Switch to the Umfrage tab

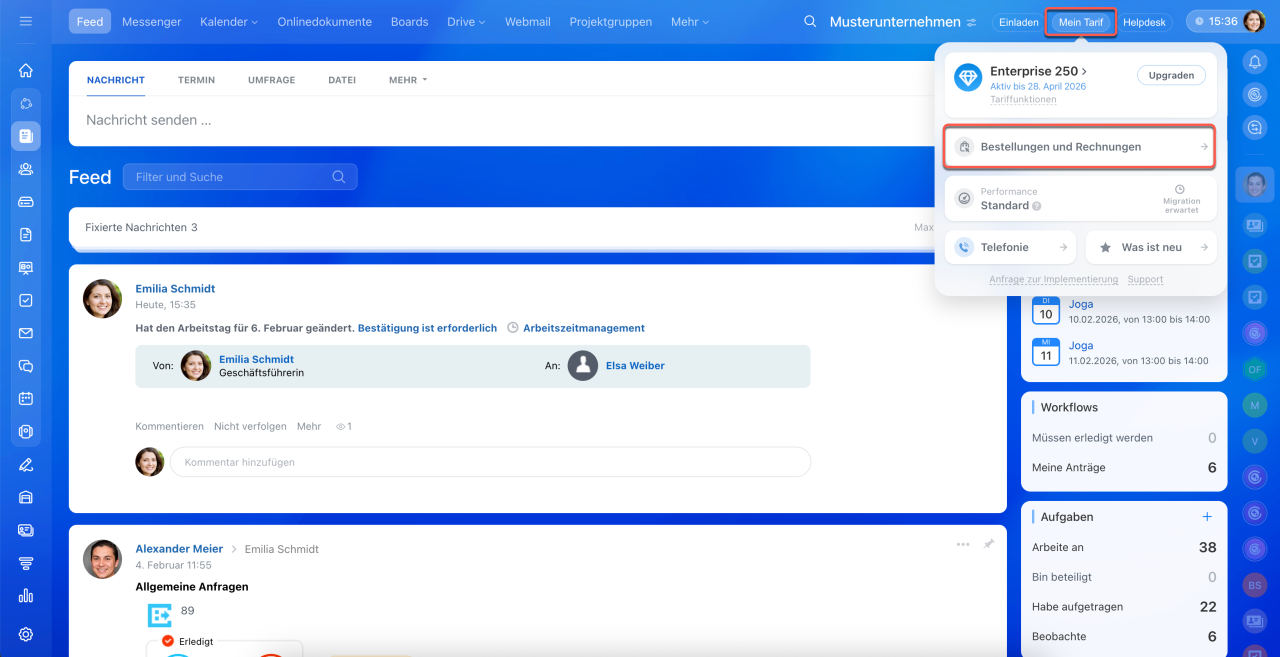(x=271, y=80)
